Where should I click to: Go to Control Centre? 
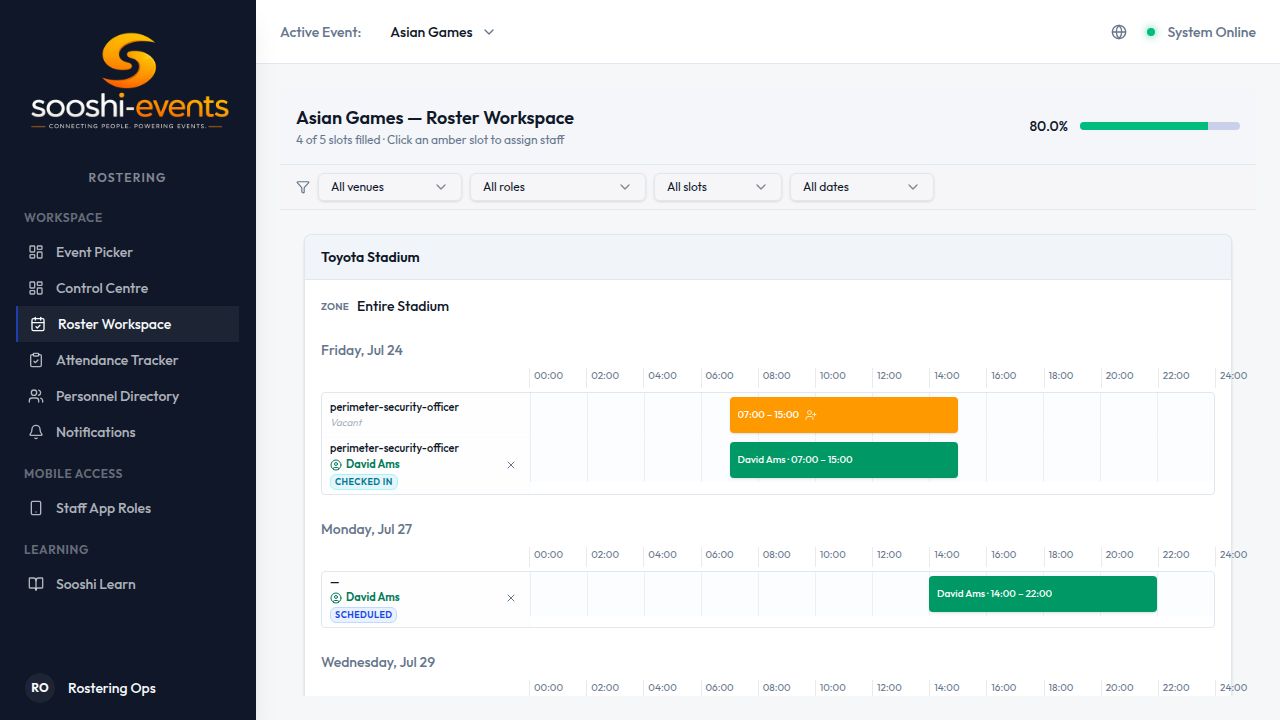pos(128,288)
